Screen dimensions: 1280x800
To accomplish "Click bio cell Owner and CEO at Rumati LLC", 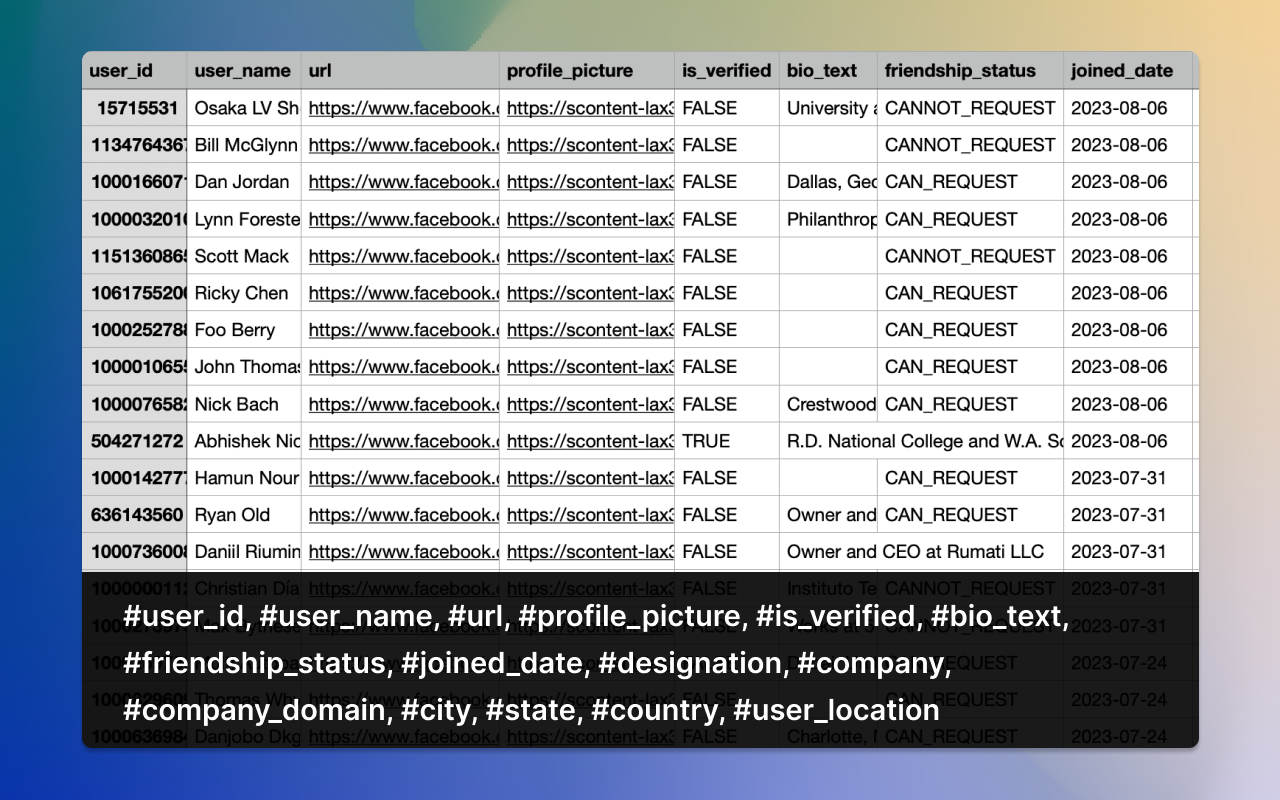I will pyautogui.click(x=921, y=552).
